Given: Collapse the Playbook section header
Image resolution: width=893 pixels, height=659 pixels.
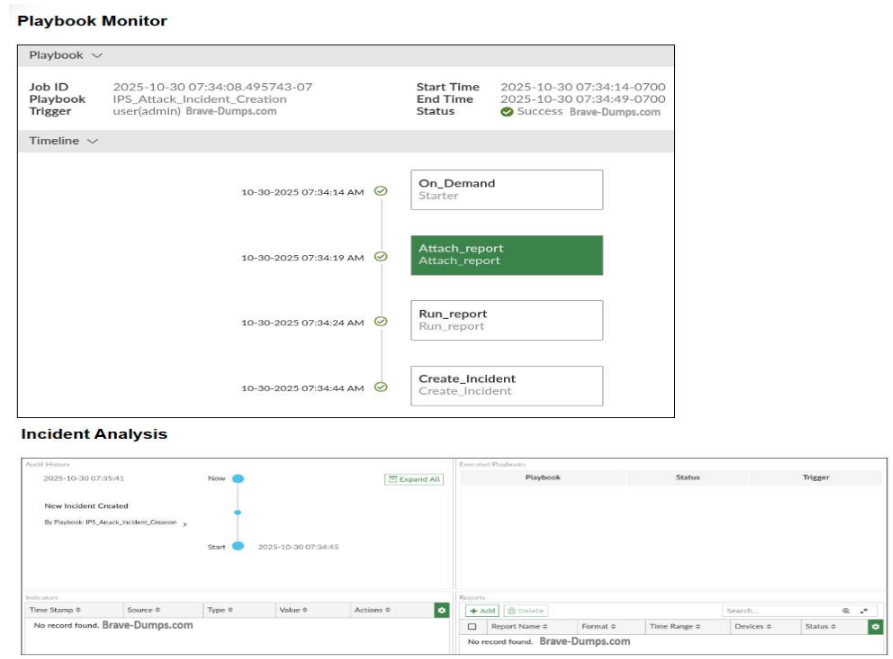Looking at the screenshot, I should tap(66, 56).
